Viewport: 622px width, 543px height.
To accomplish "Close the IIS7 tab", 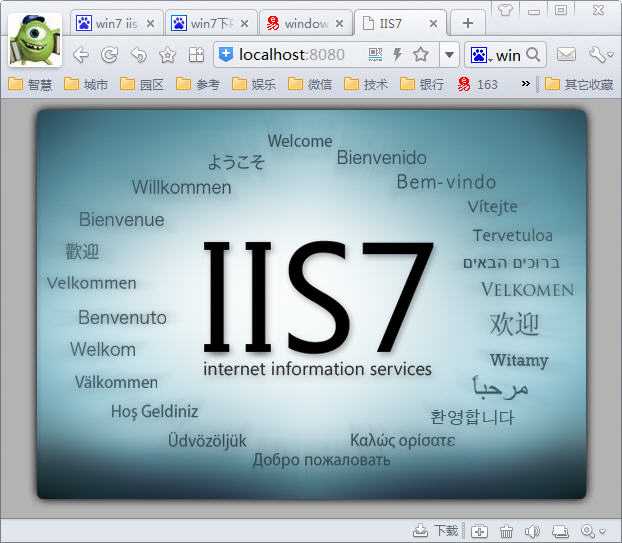I will pyautogui.click(x=434, y=24).
